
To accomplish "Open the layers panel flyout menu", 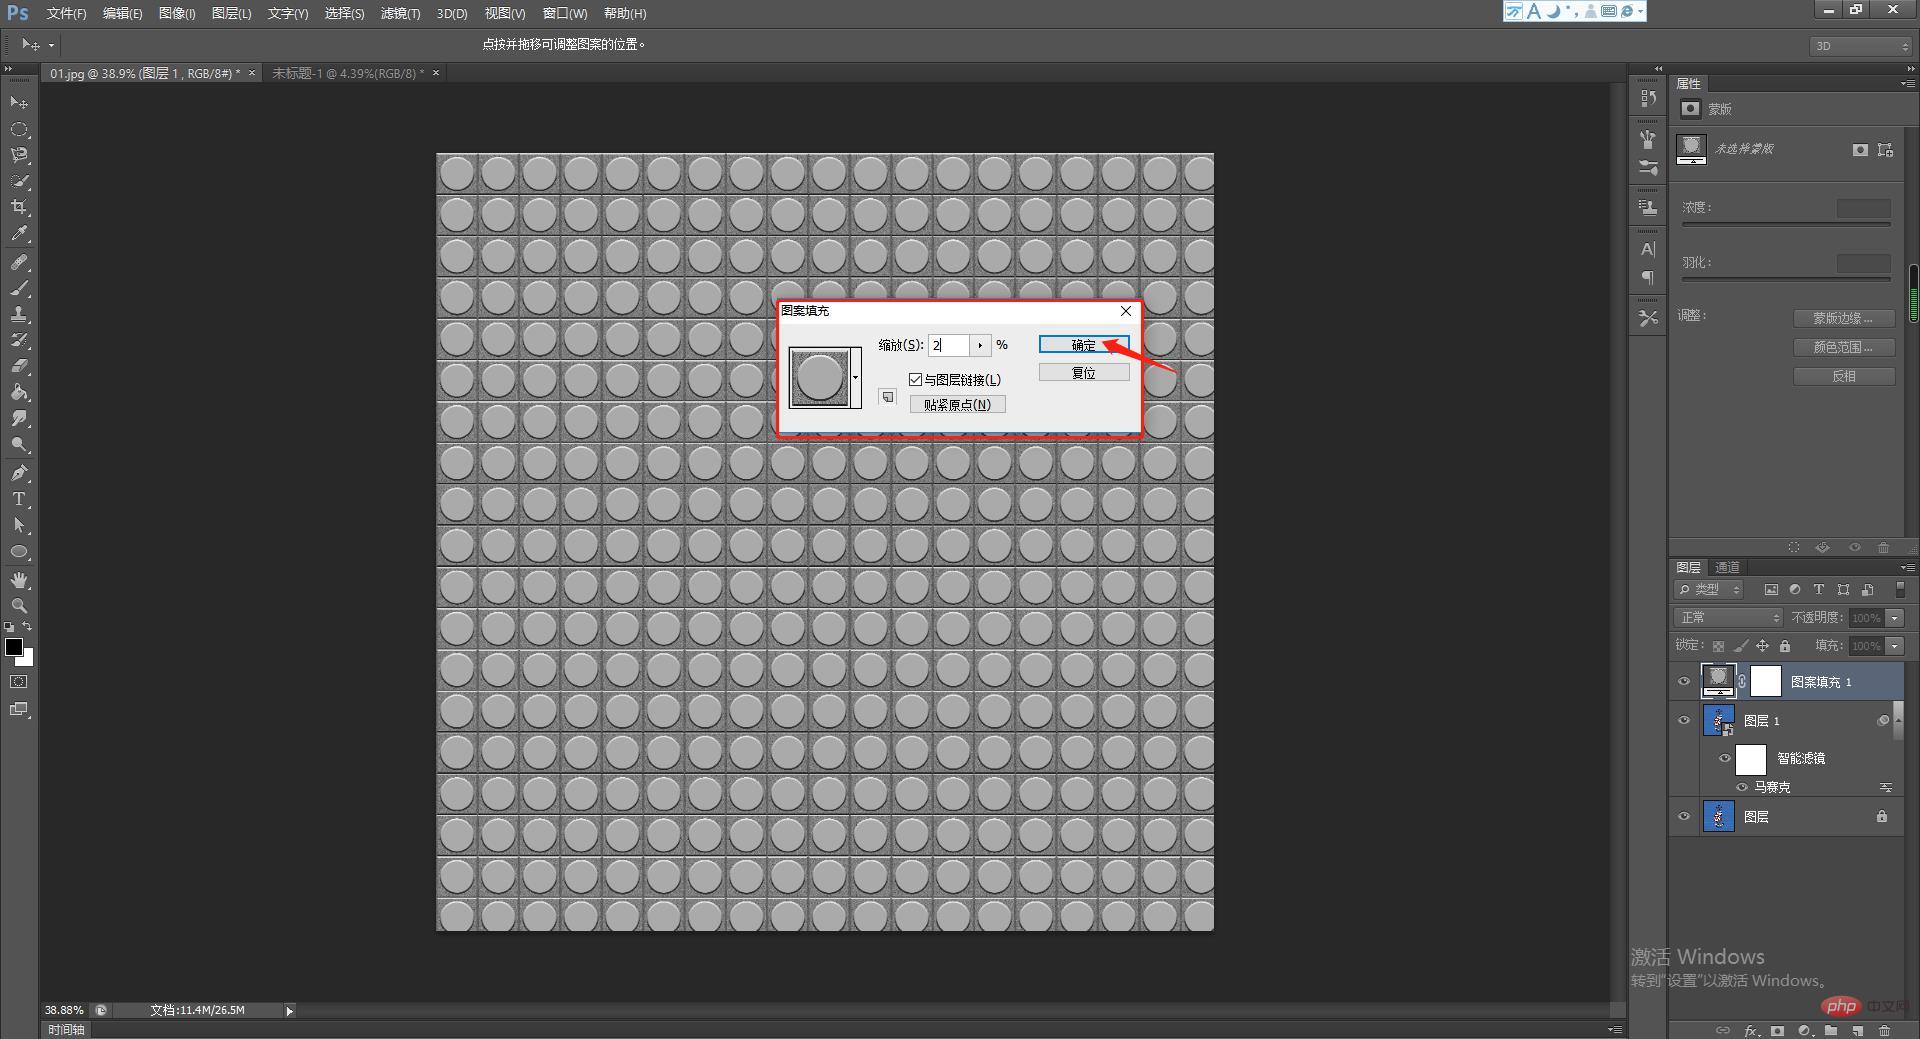I will coord(1907,567).
